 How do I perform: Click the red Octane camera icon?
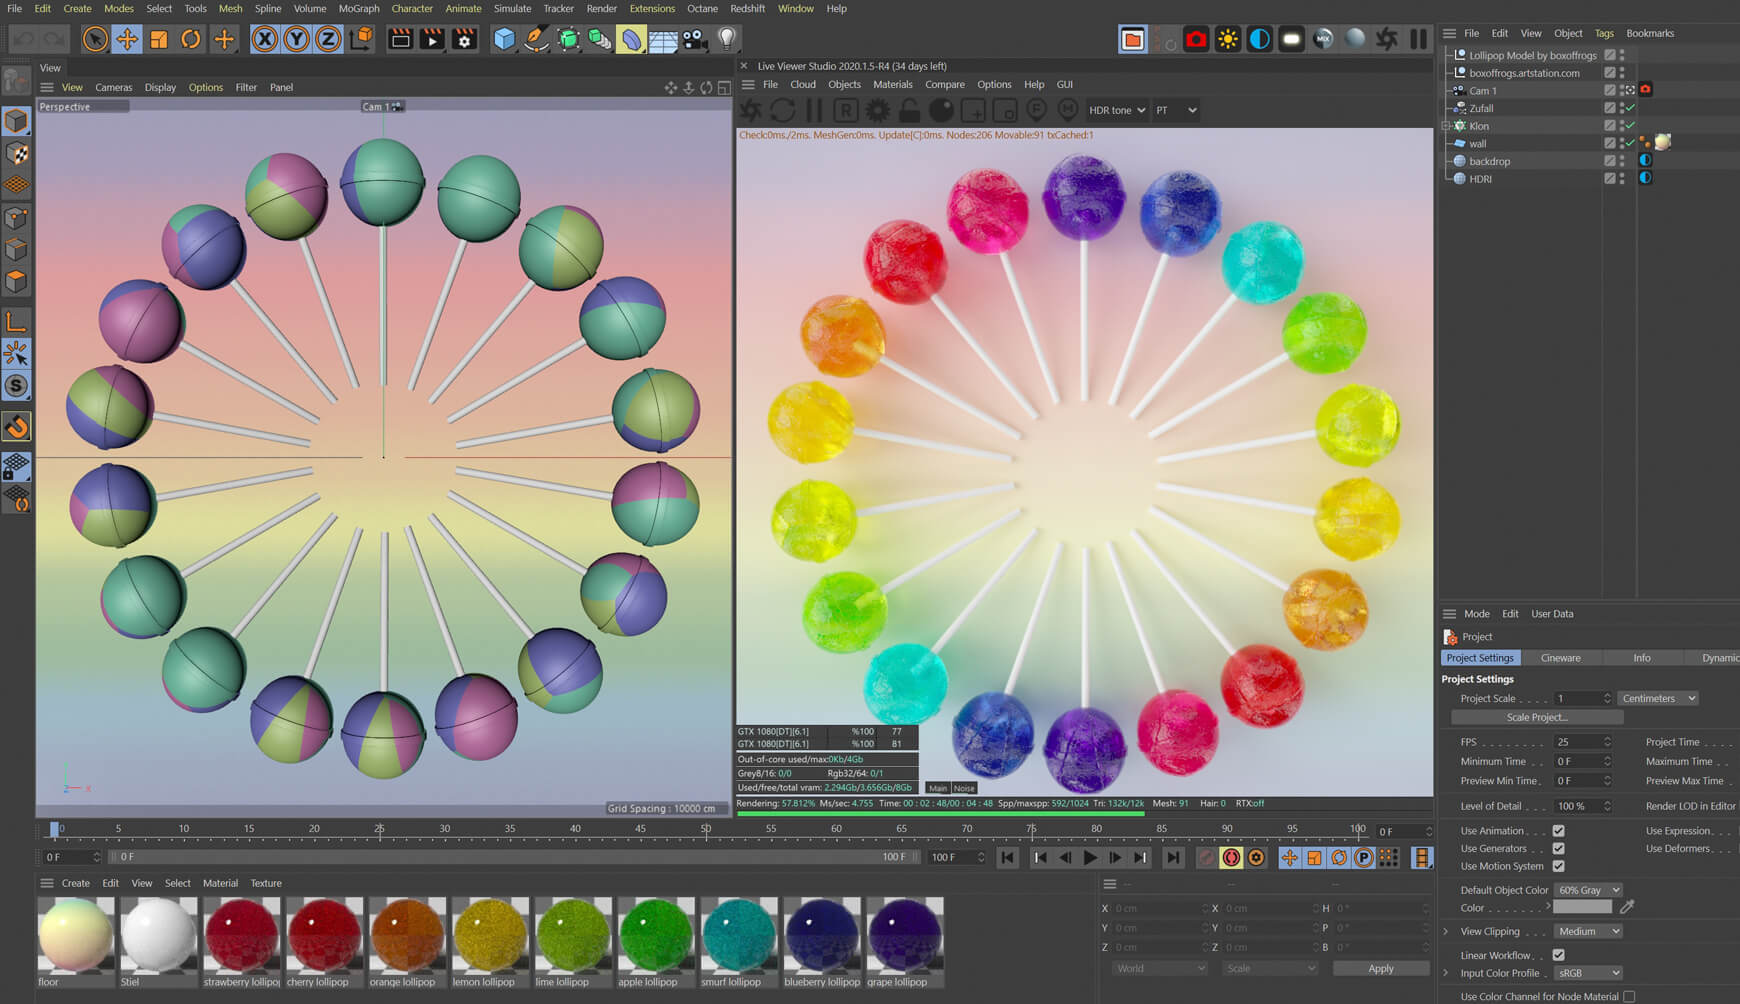point(1196,39)
